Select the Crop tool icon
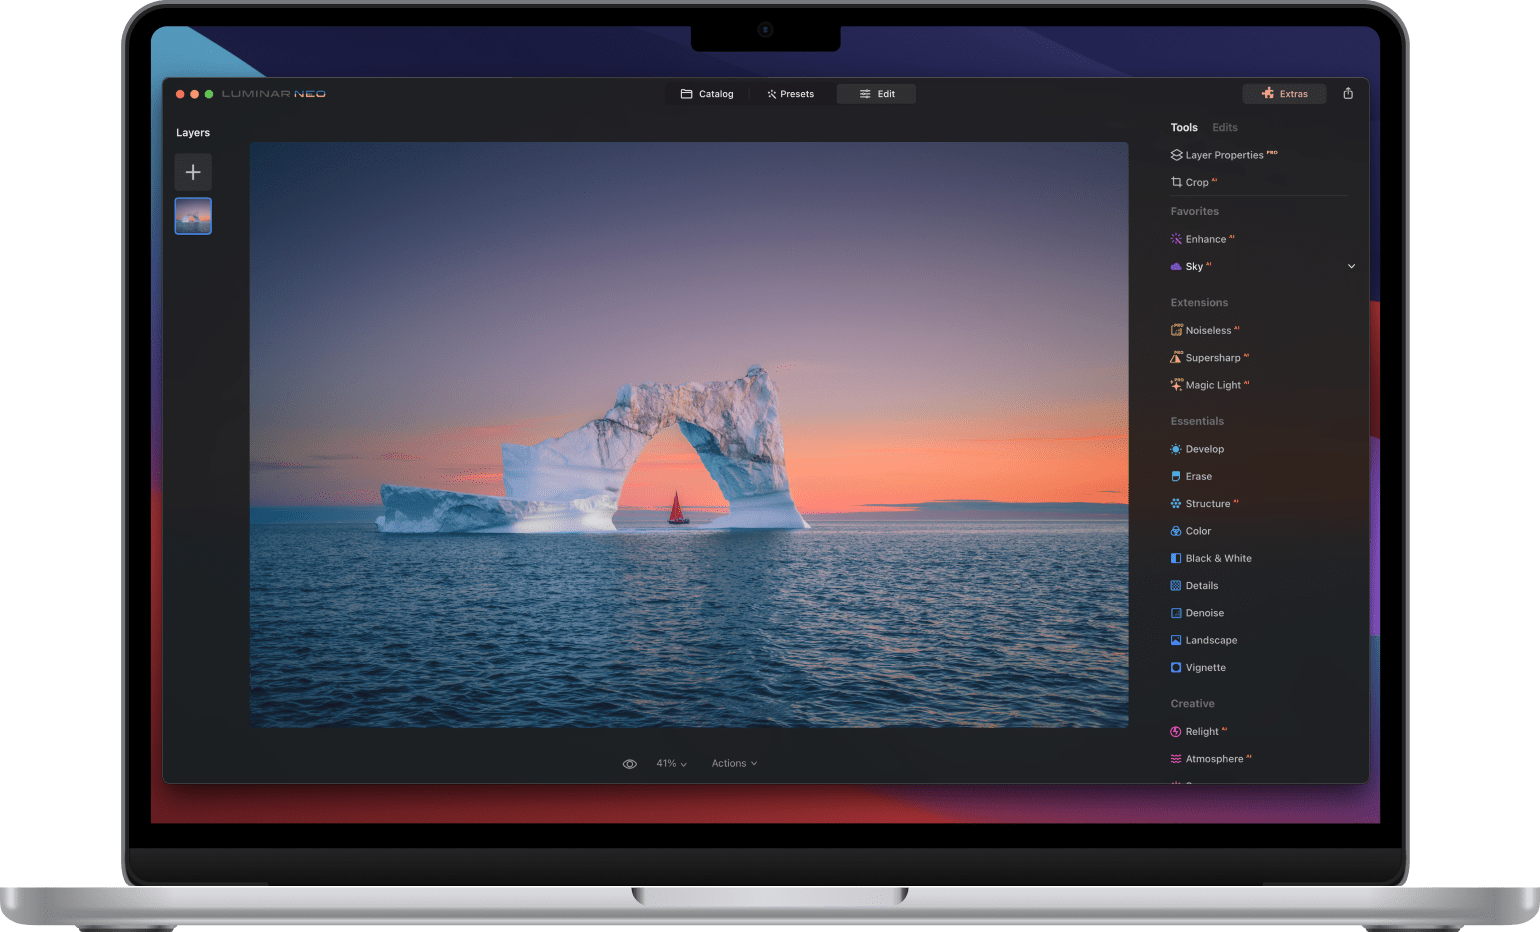The image size is (1540, 932). tap(1176, 182)
